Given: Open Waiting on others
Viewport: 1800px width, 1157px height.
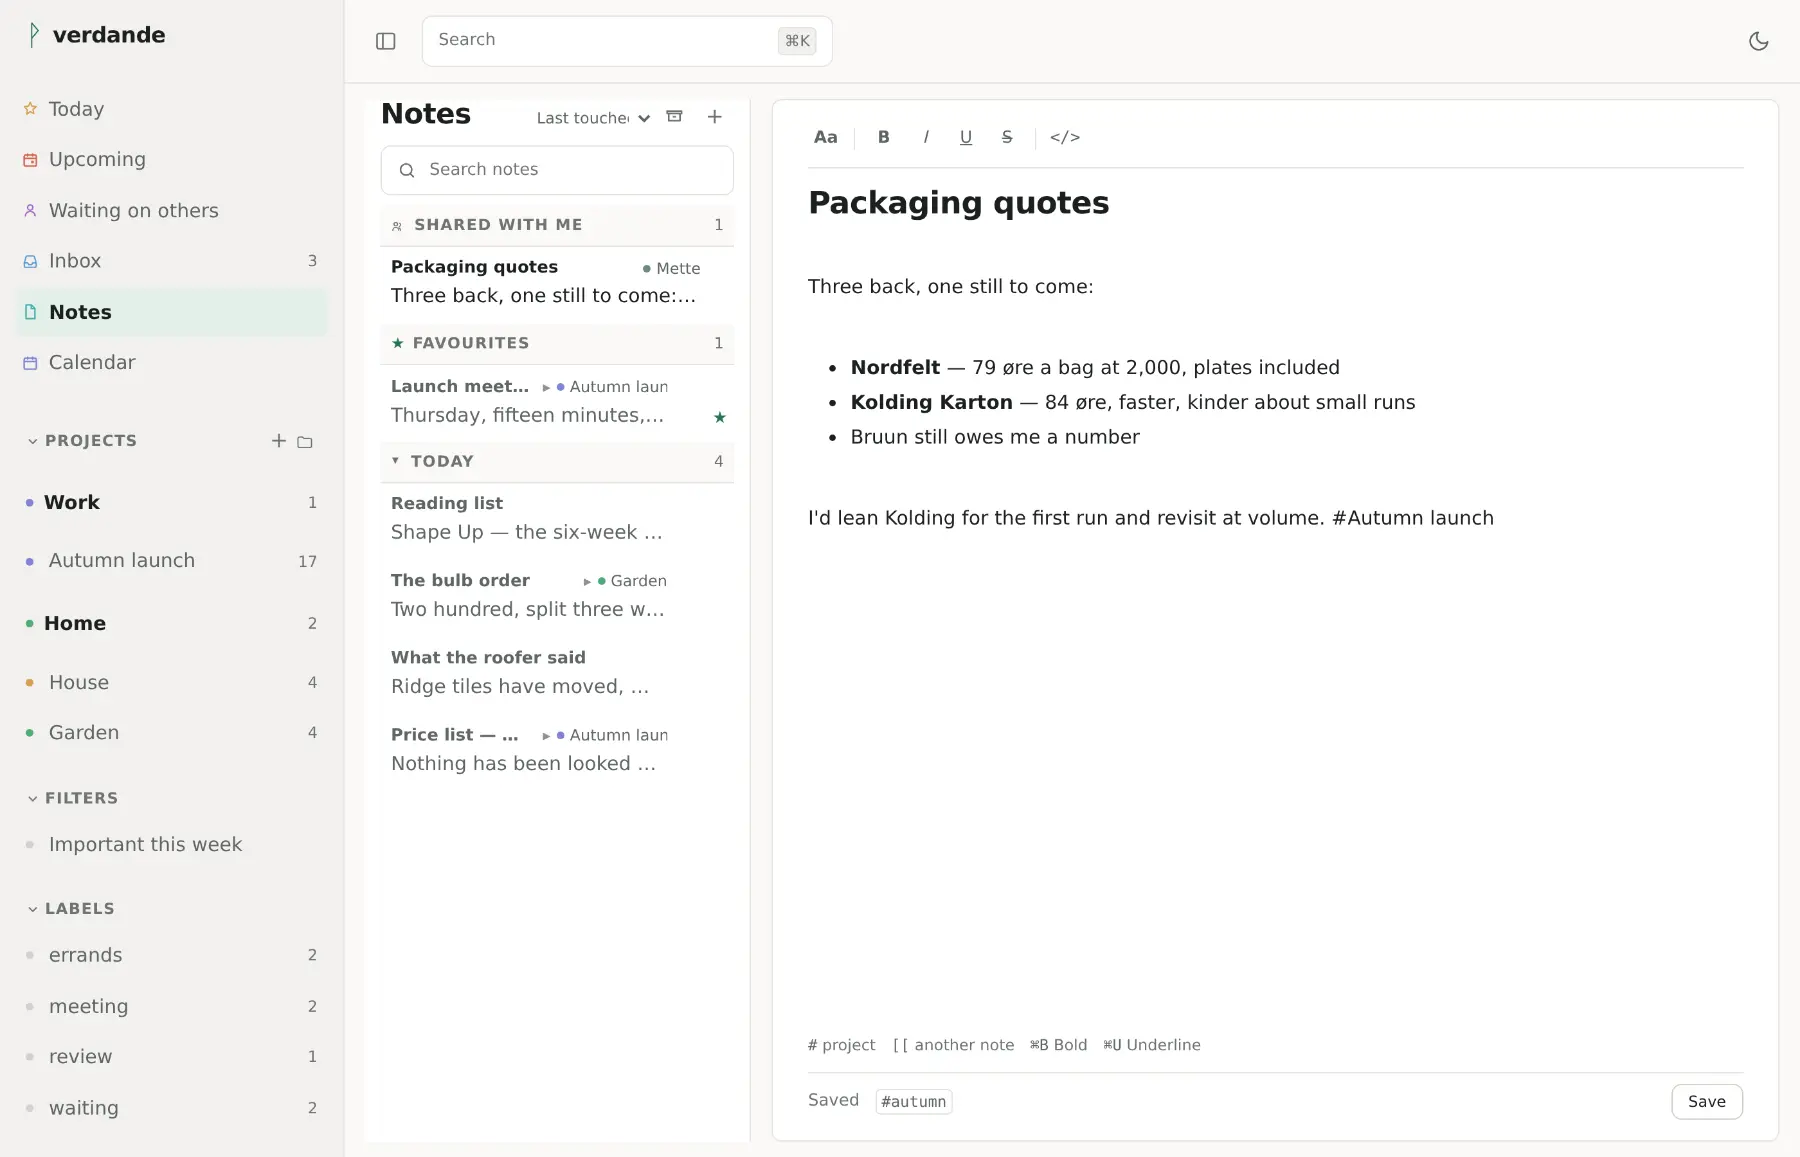Looking at the screenshot, I should click(171, 210).
